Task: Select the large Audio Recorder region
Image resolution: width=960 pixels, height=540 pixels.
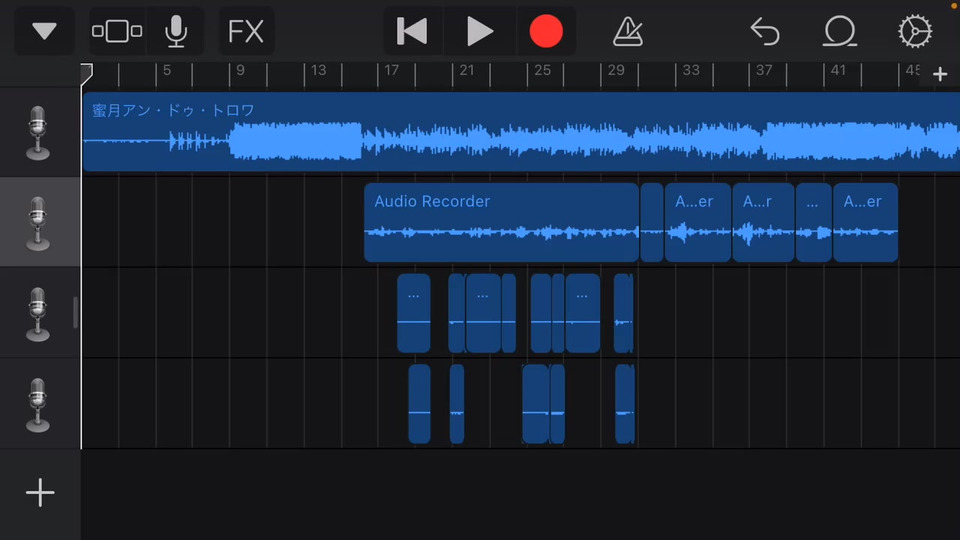Action: click(x=501, y=222)
